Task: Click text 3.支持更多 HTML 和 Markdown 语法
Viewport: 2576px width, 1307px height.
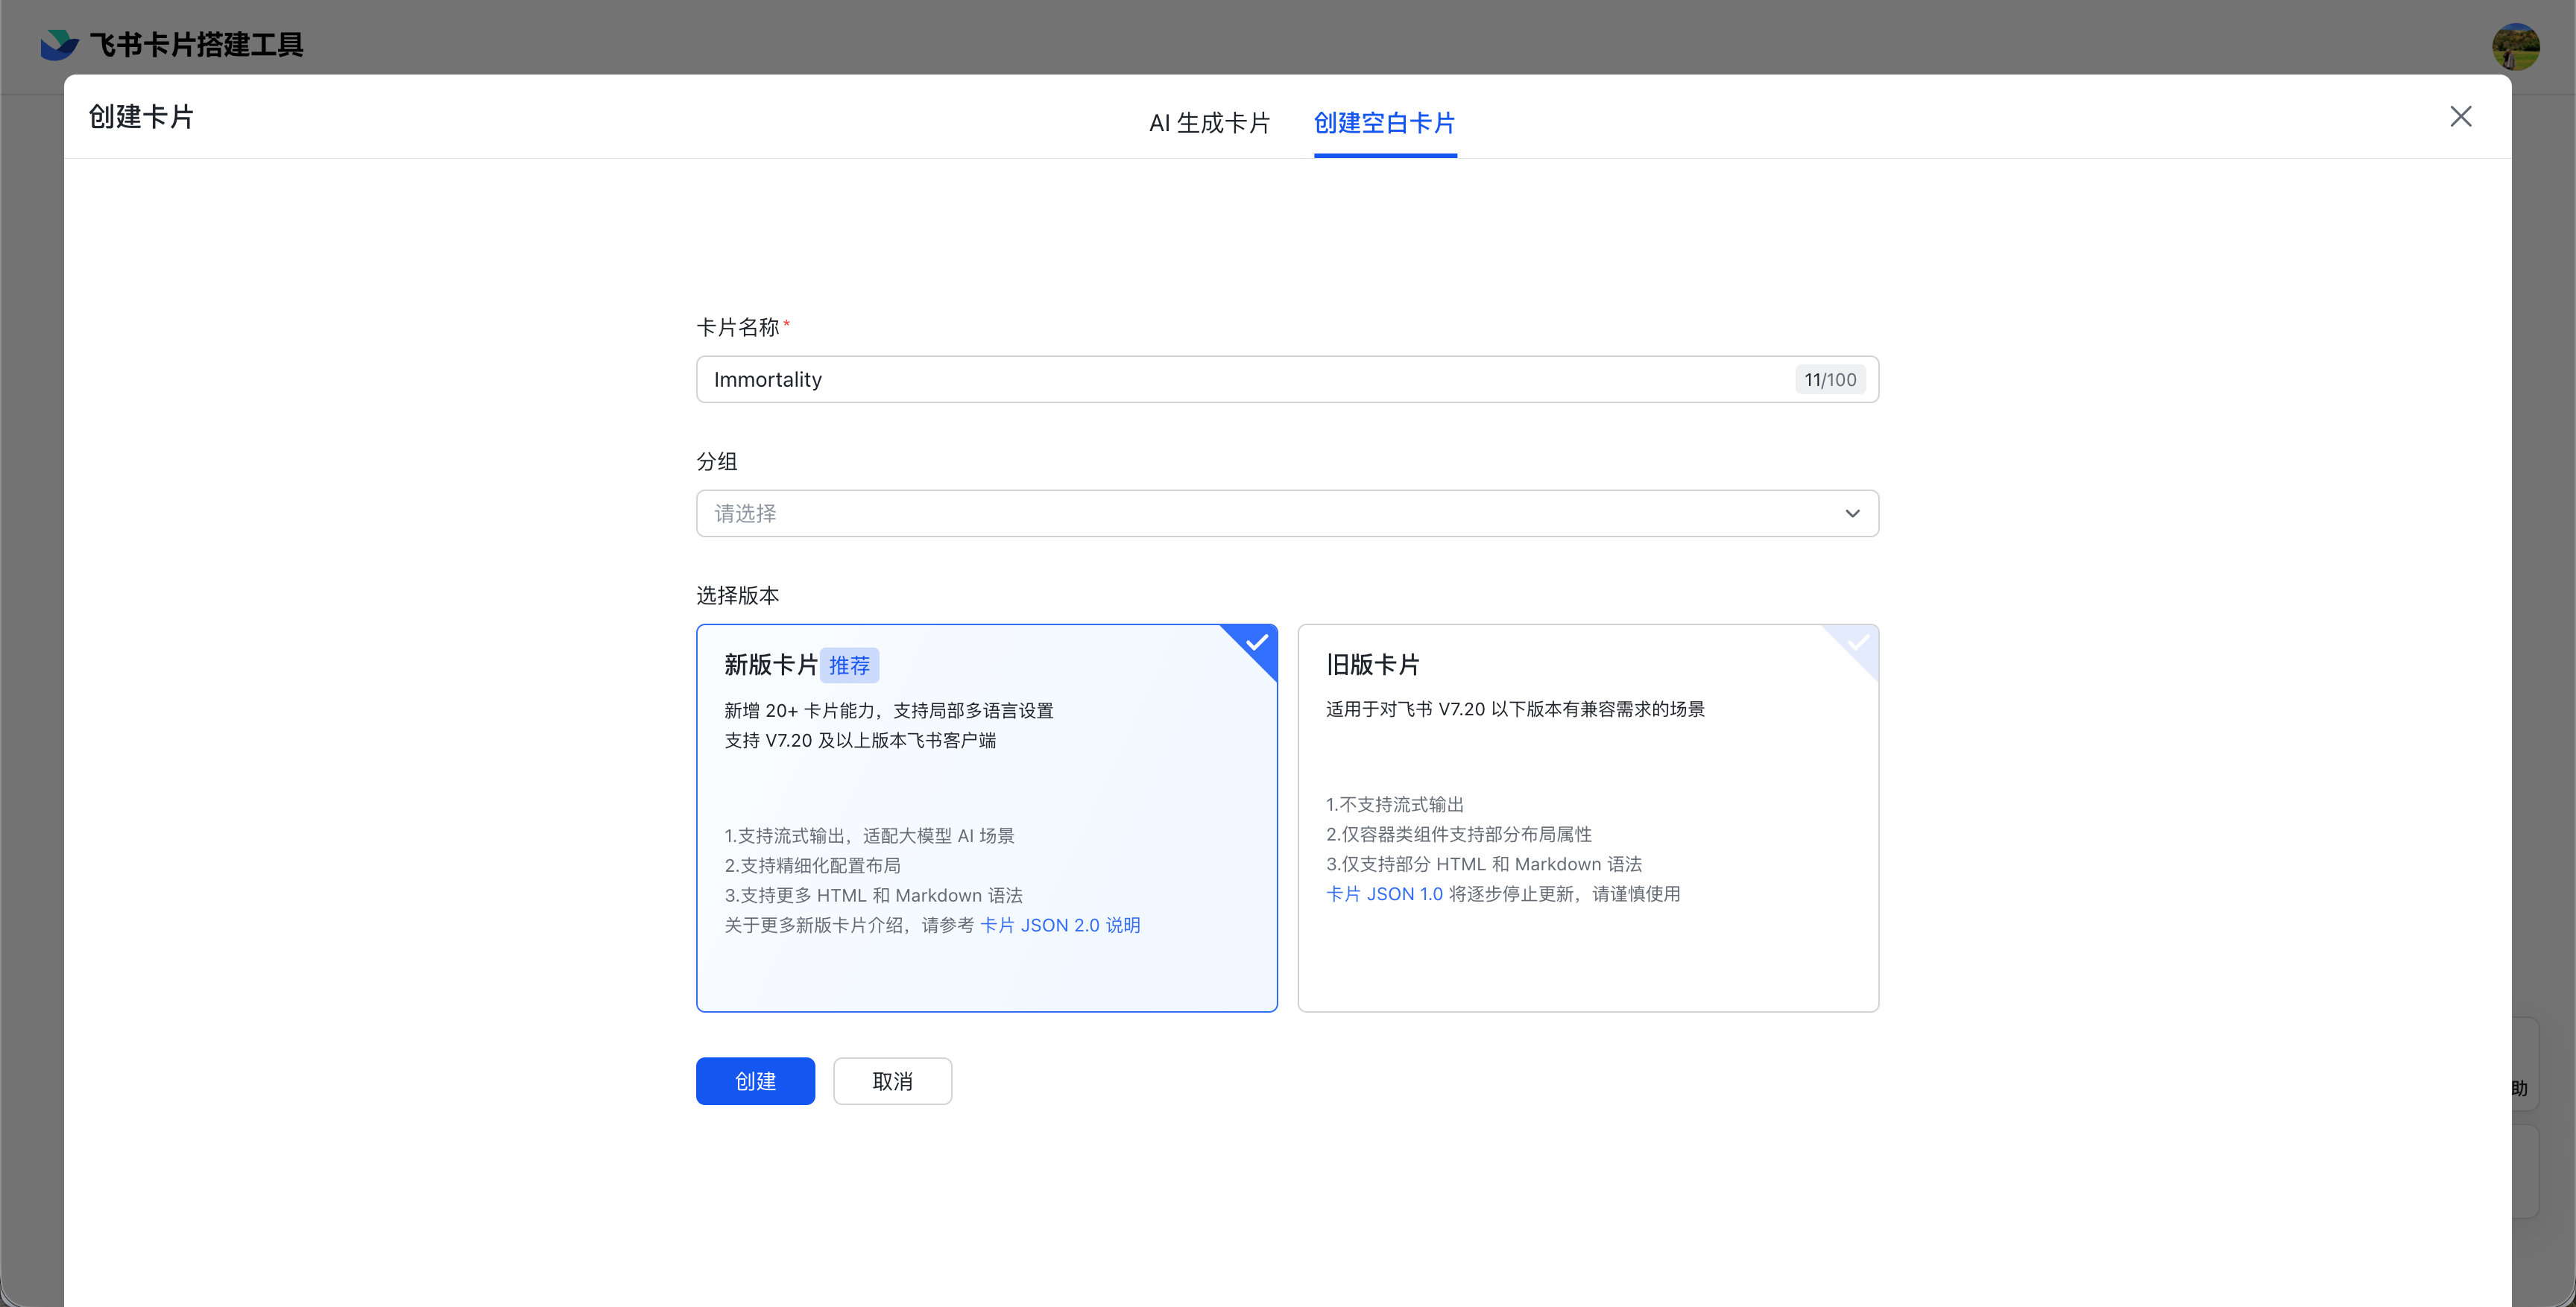Action: (x=873, y=895)
